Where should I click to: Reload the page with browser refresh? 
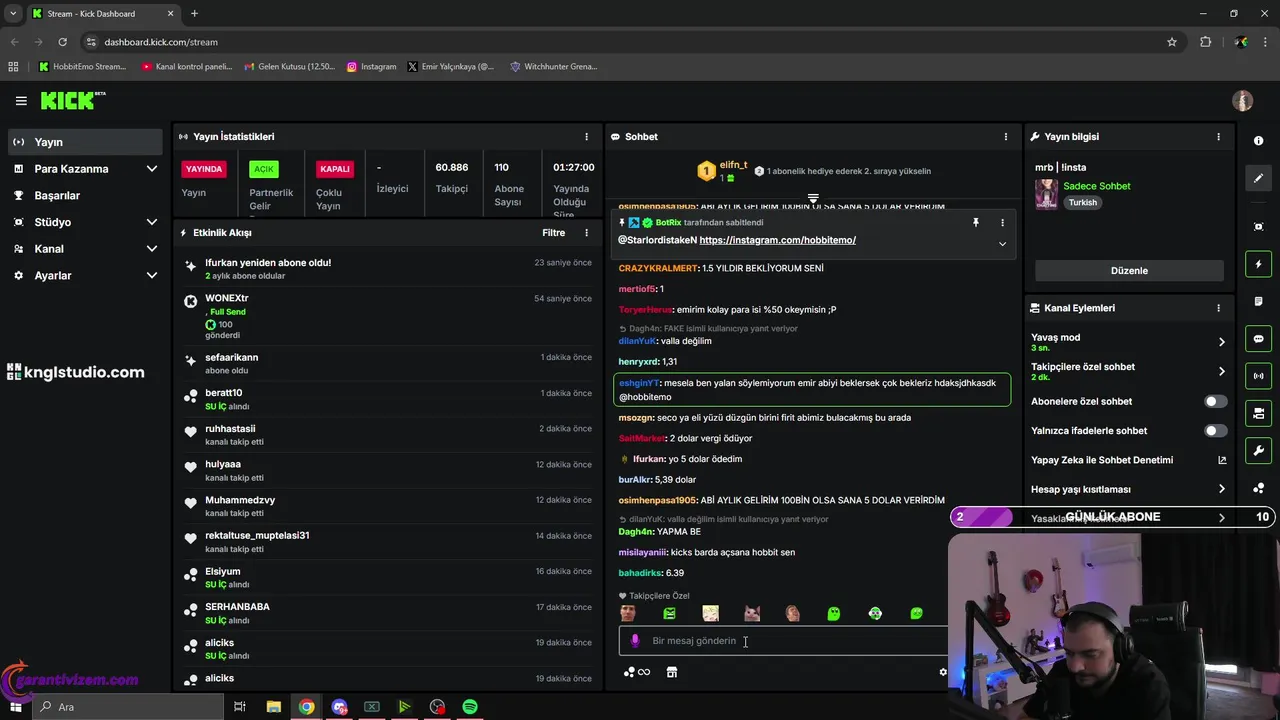point(62,42)
